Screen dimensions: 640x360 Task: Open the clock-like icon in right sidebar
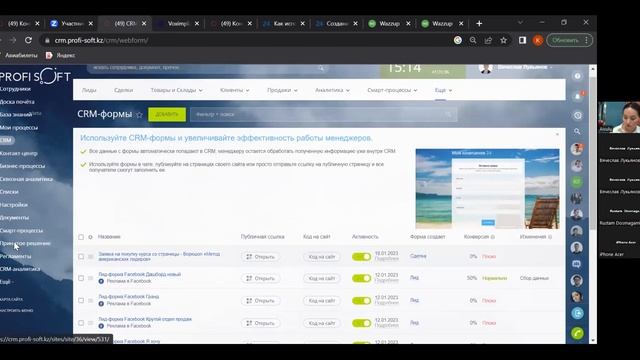point(577,116)
